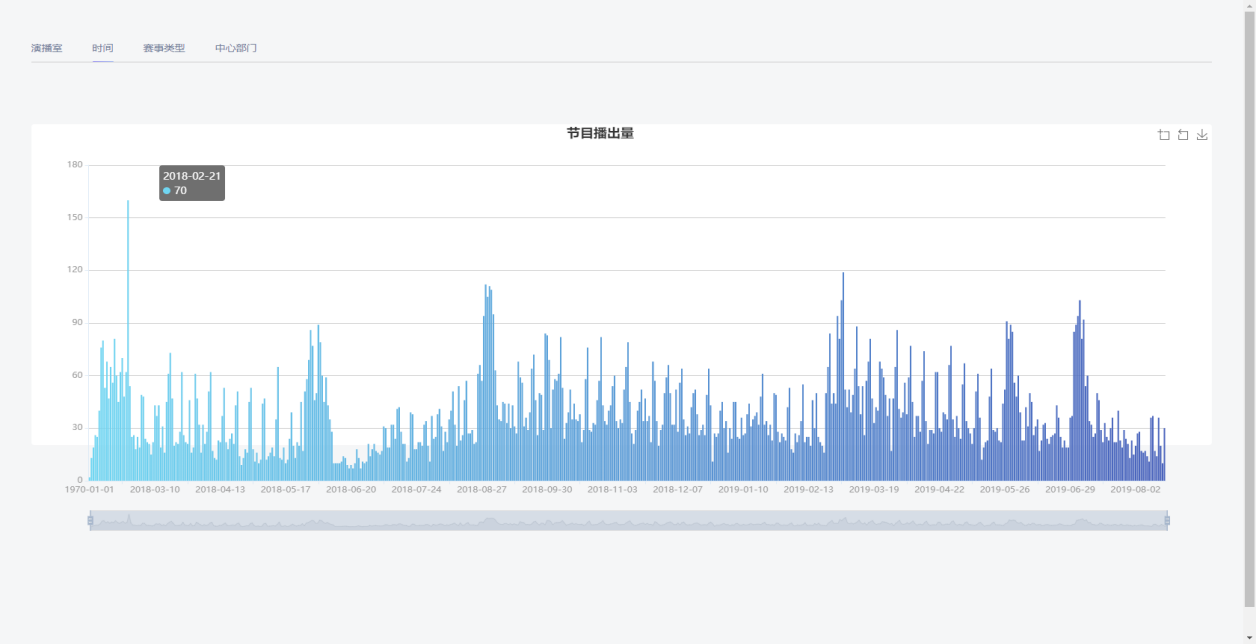The height and width of the screenshot is (644, 1256).
Task: Click y-axis label 120
Action: coord(75,270)
